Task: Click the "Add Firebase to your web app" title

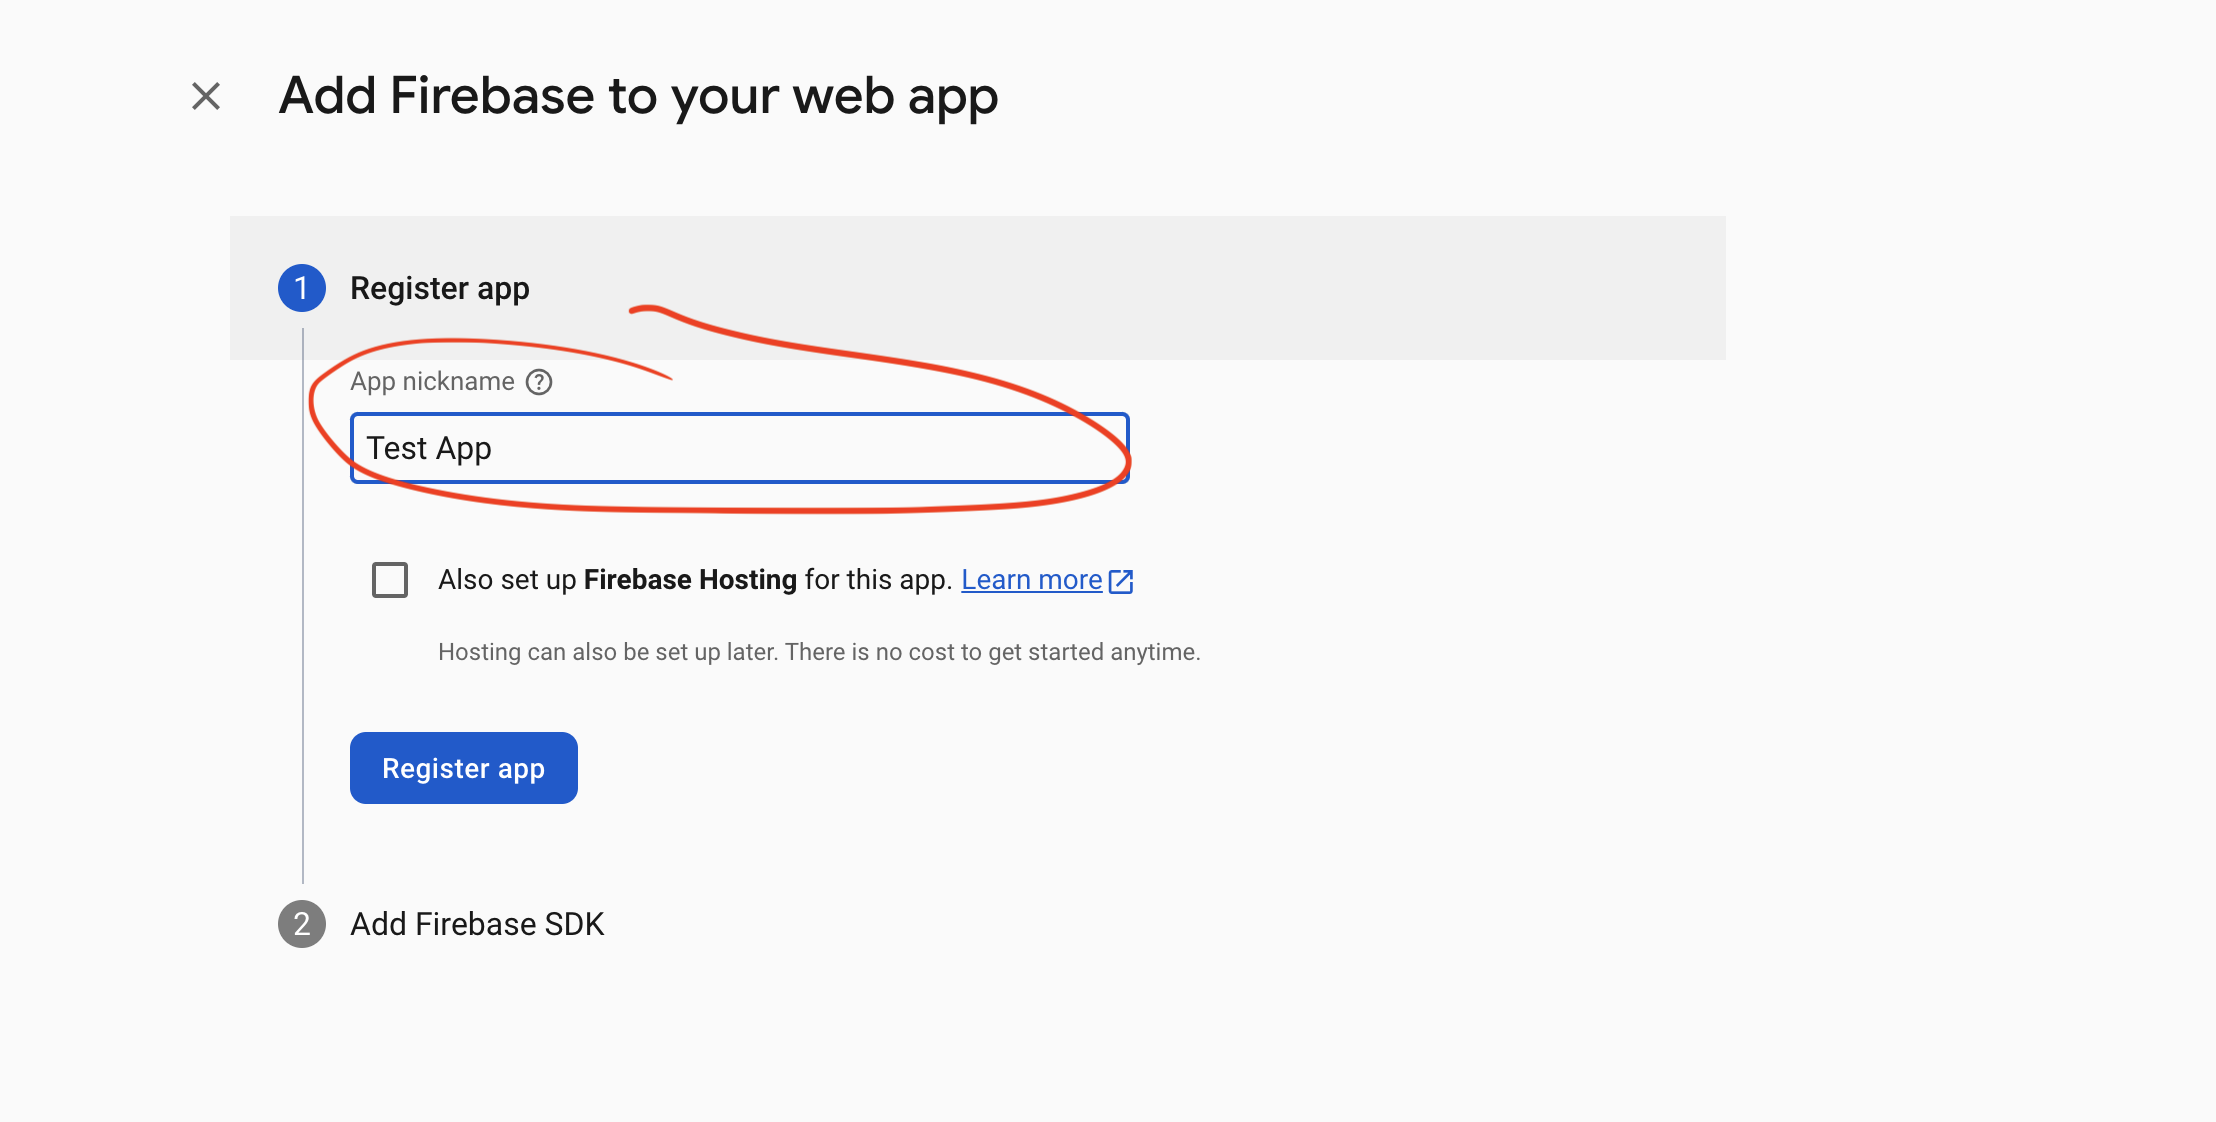Action: click(638, 96)
